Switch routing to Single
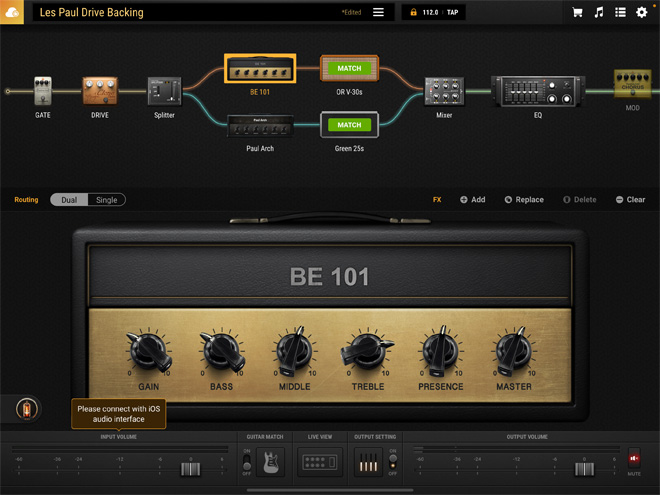 (106, 200)
